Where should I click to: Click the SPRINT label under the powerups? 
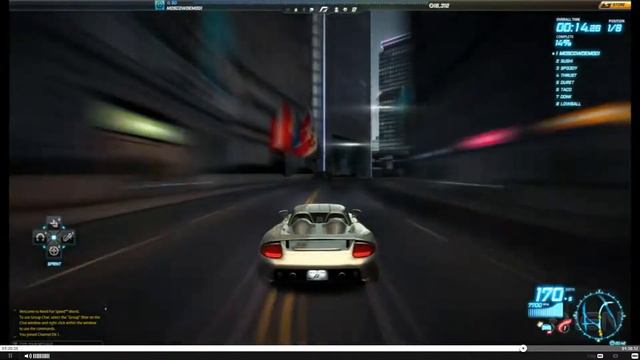tap(54, 264)
